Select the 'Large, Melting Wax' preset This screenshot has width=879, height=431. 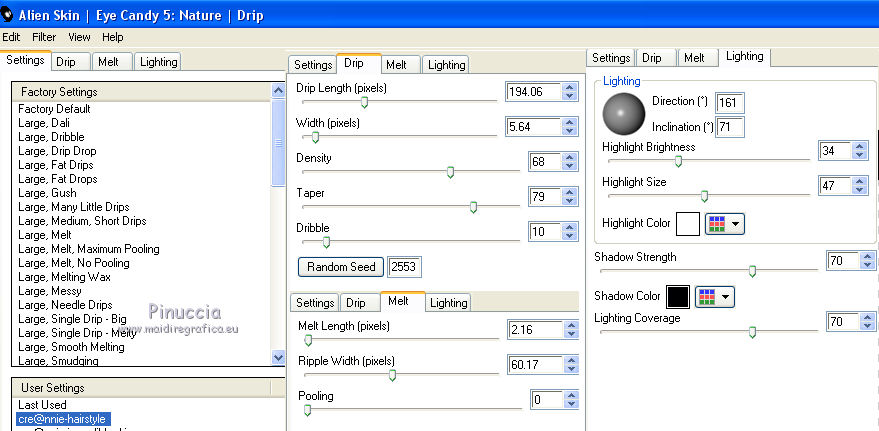point(64,277)
